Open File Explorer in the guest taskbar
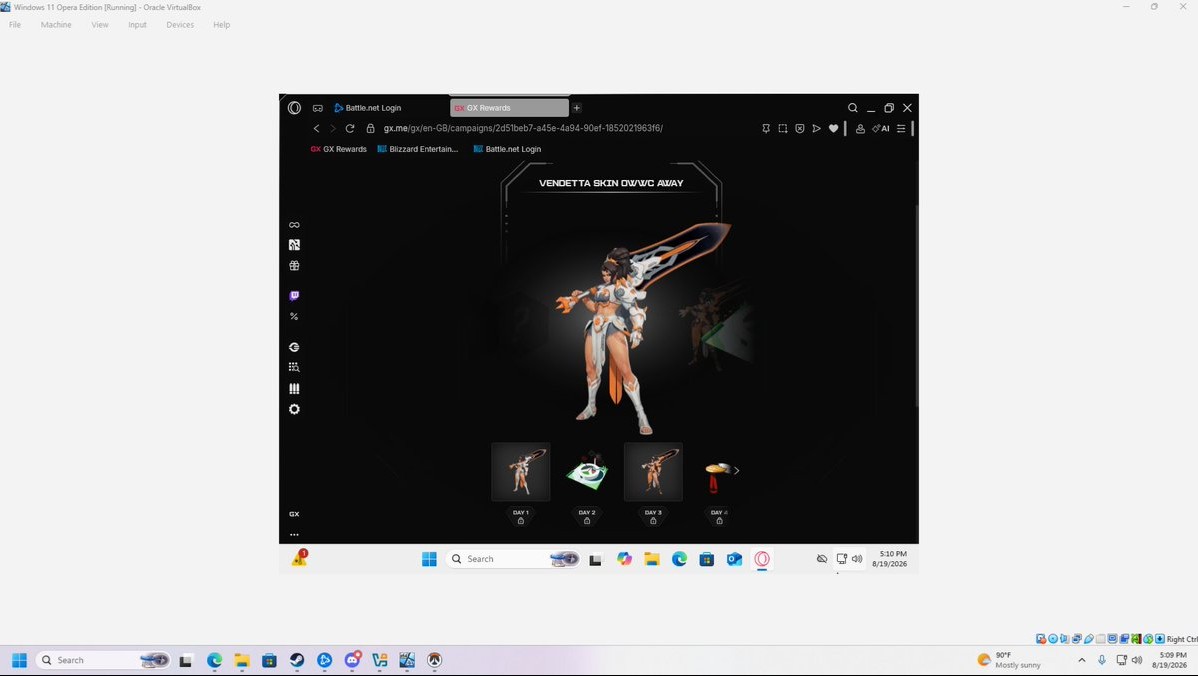Screen dimensions: 1198x676 pos(652,559)
